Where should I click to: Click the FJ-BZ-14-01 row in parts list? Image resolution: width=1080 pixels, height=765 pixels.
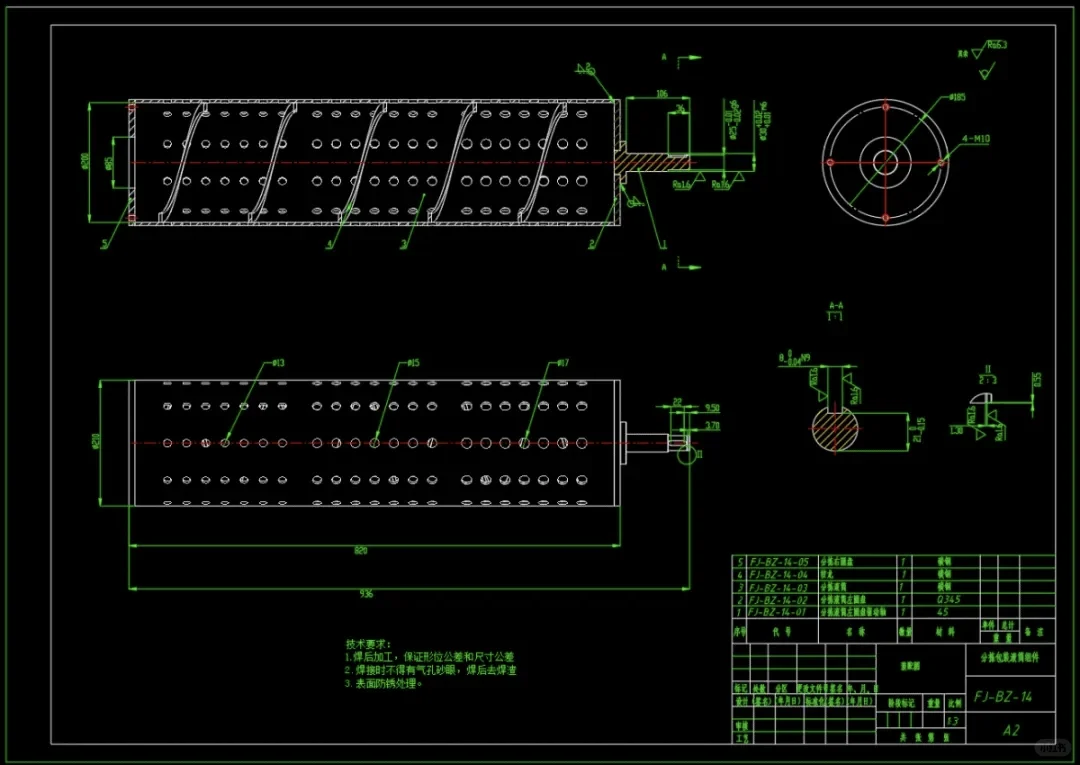click(x=780, y=612)
